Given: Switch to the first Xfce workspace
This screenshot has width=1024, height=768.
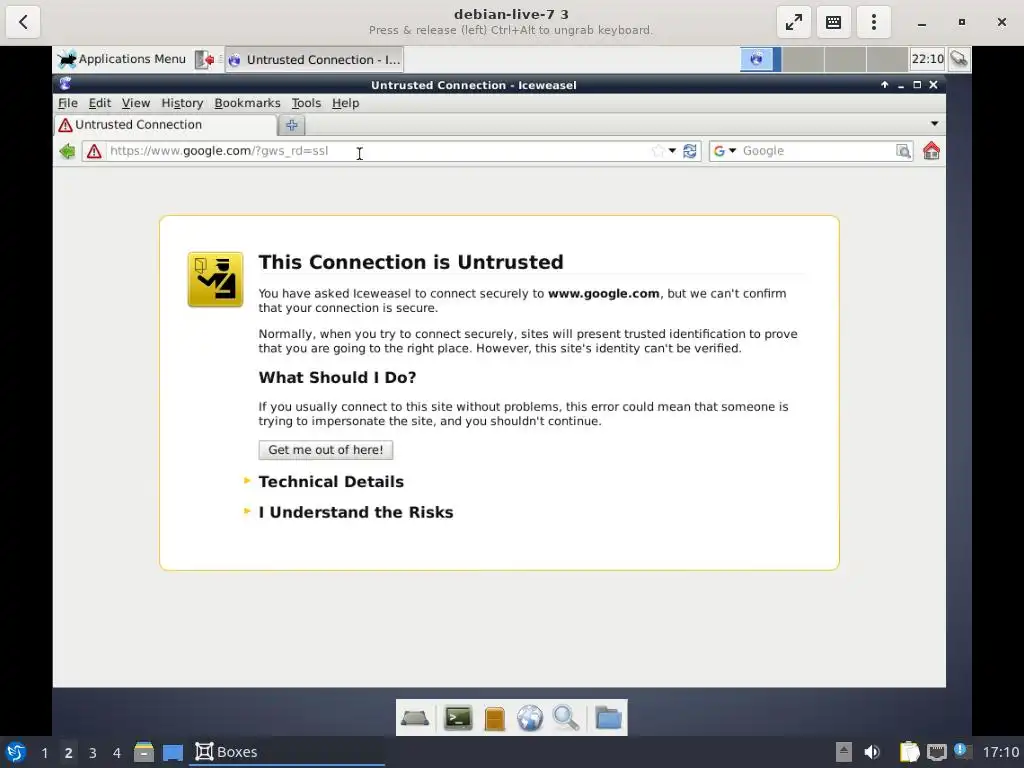Looking at the screenshot, I should point(761,59).
